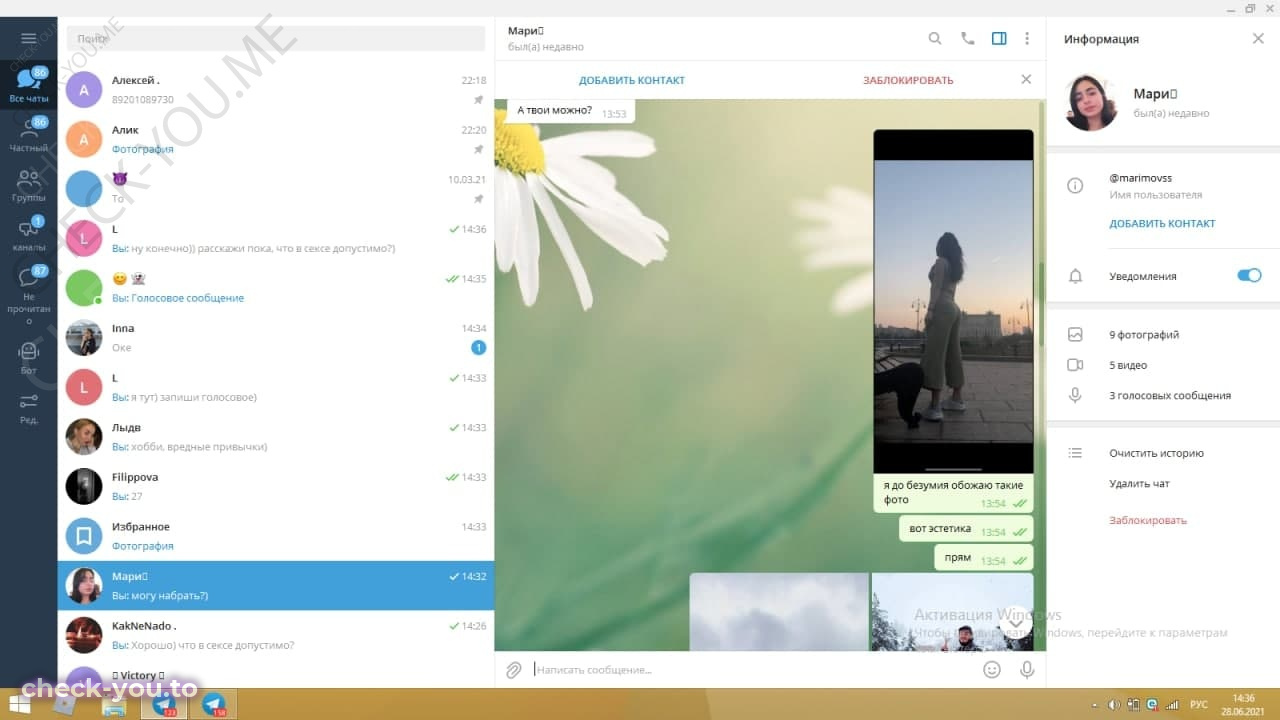This screenshot has width=1280, height=720.
Task: Click microphone icon next to голосовых сообщения
Action: pyautogui.click(x=1076, y=395)
